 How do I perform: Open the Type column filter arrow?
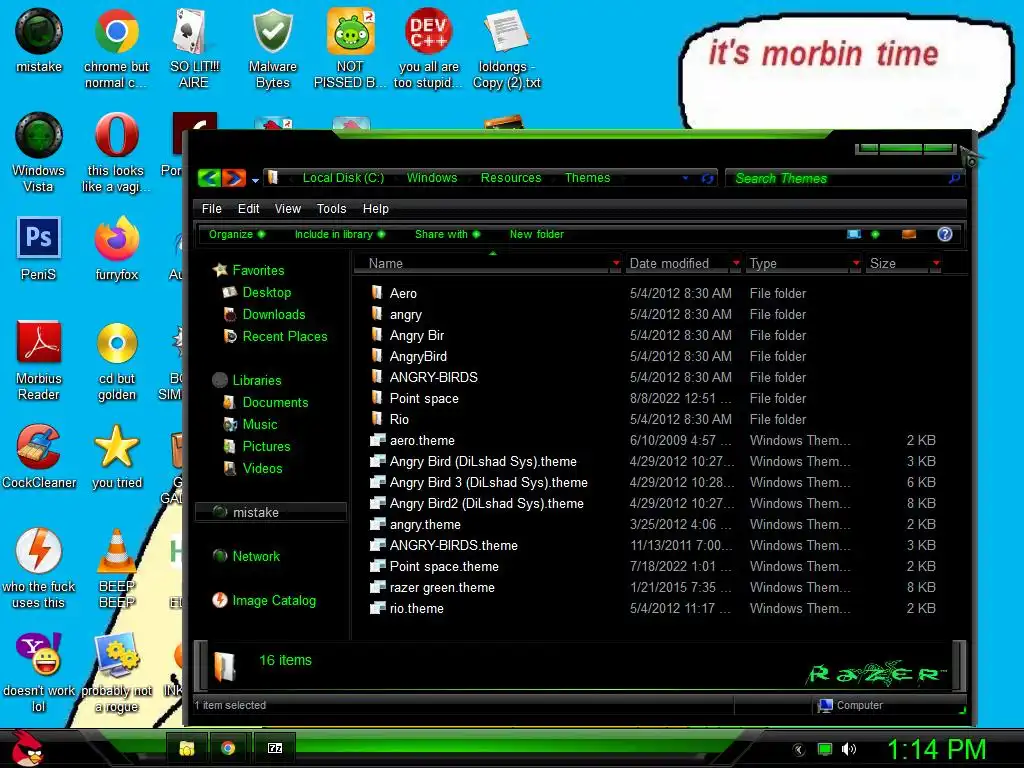point(856,263)
